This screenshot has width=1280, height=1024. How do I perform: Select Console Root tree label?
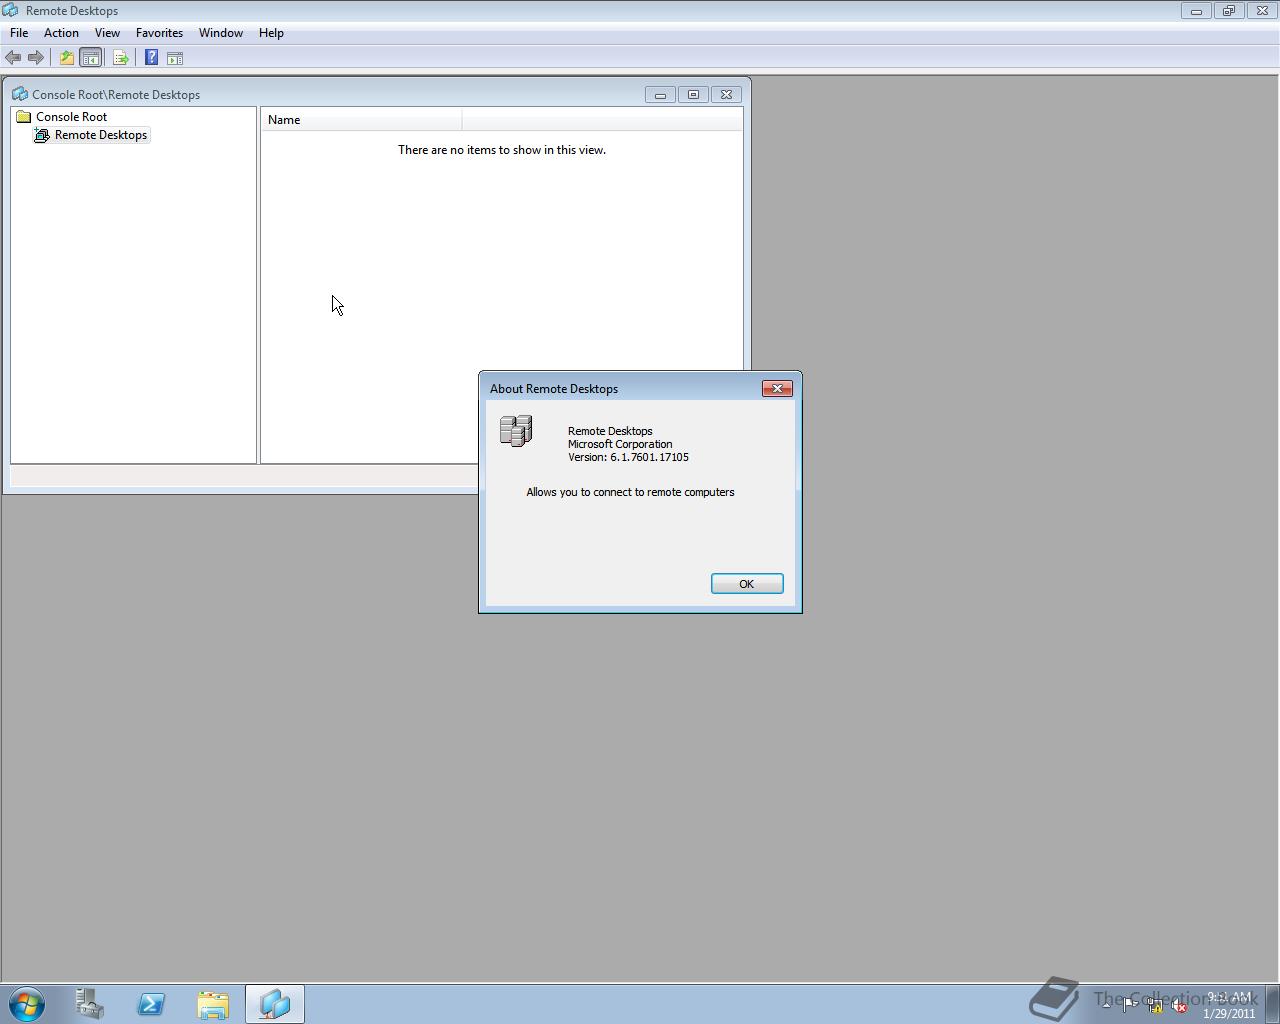point(71,117)
